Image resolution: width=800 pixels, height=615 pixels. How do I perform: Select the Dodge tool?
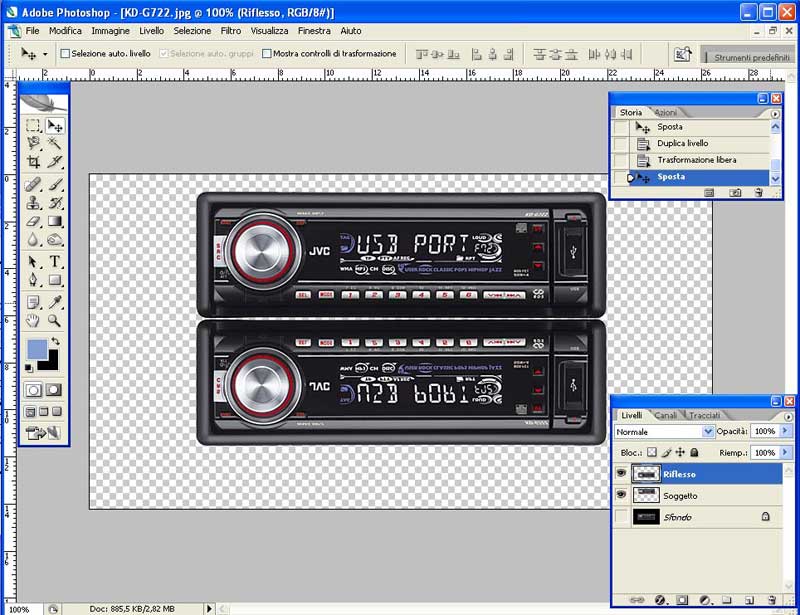point(55,239)
